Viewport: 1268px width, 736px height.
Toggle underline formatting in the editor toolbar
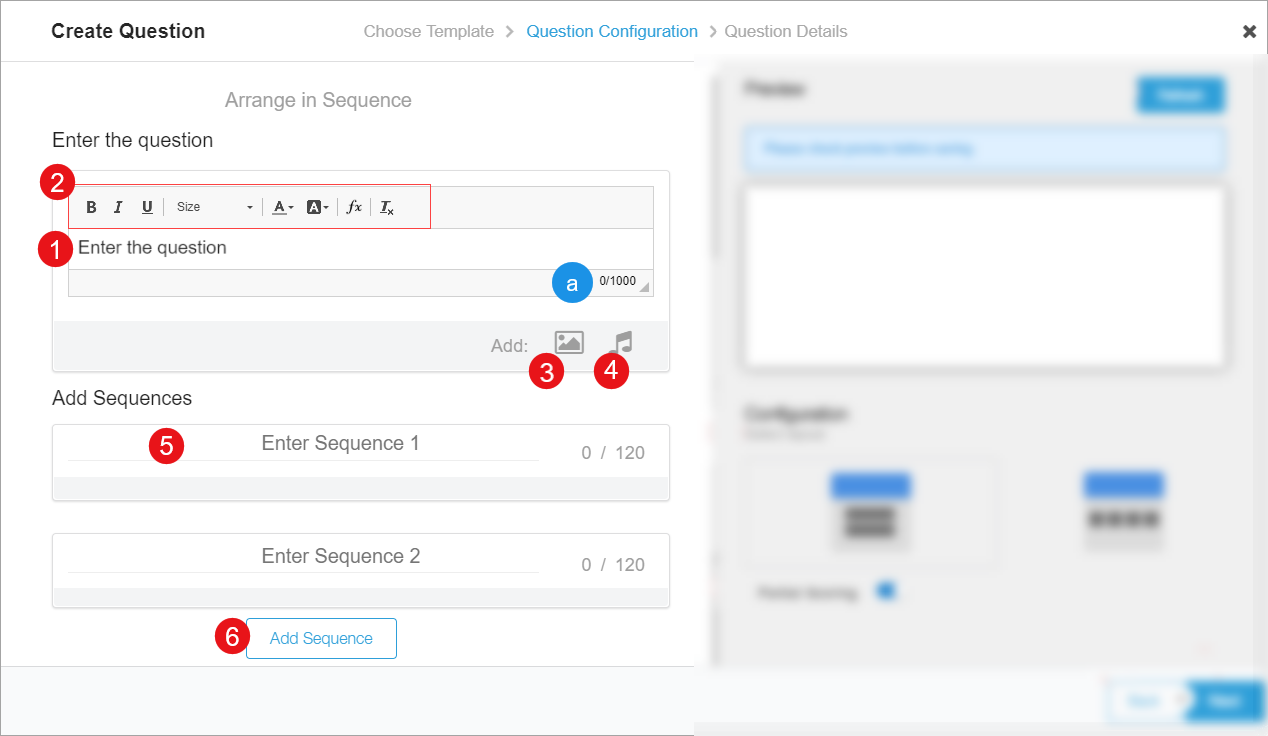(147, 207)
